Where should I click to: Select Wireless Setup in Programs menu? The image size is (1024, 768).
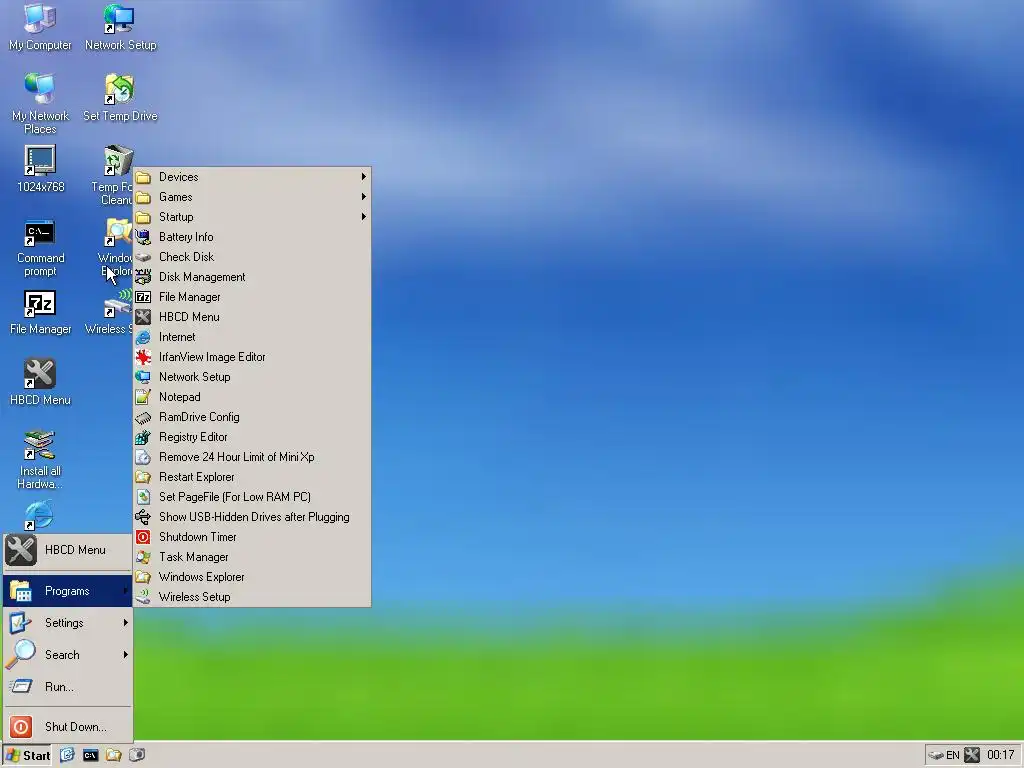252,597
